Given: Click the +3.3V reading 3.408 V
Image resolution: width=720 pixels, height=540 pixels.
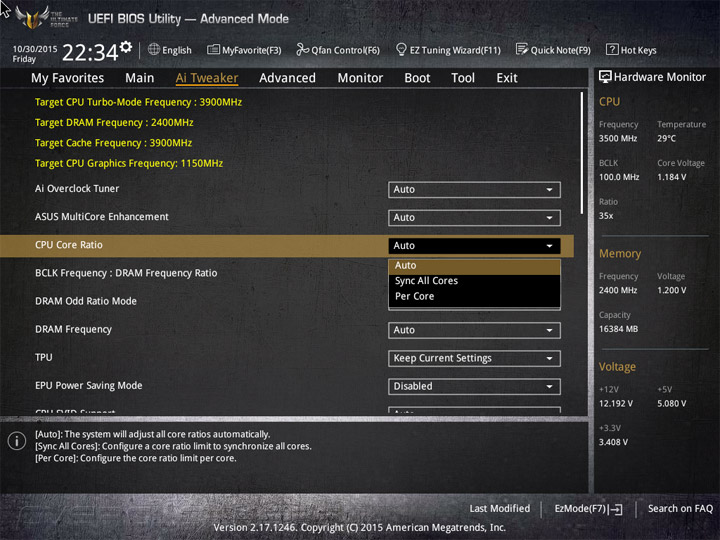Looking at the screenshot, I should (613, 442).
